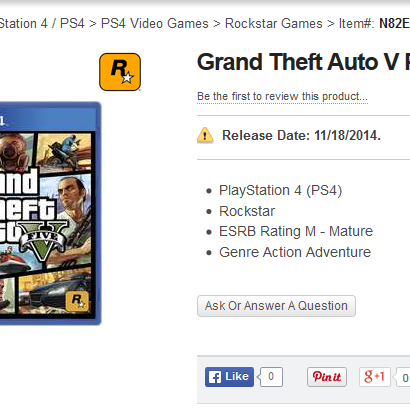Open Be the first to review link
Screen dimensions: 410x409
(x=282, y=96)
